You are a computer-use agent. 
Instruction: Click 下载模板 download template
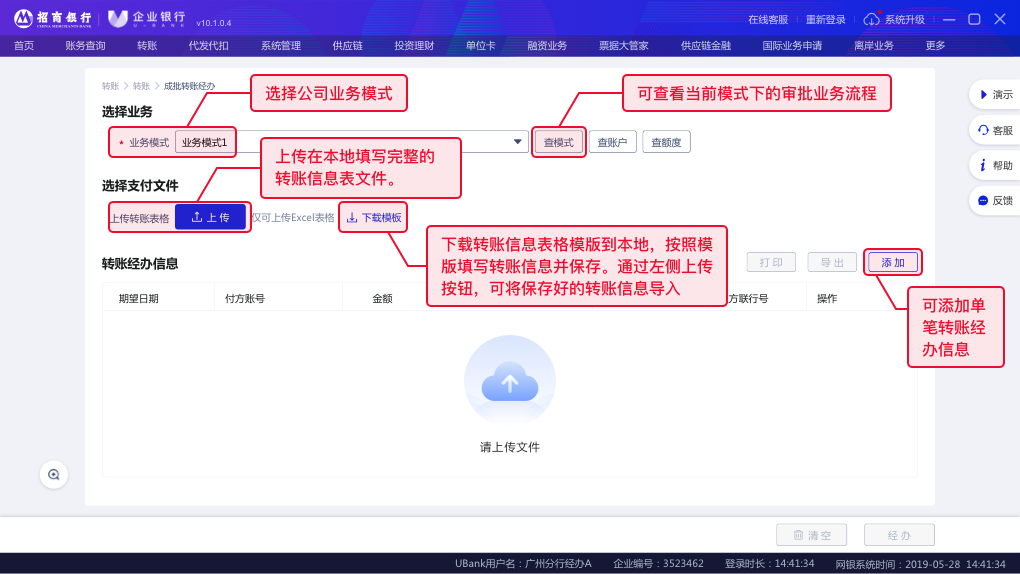coord(373,217)
